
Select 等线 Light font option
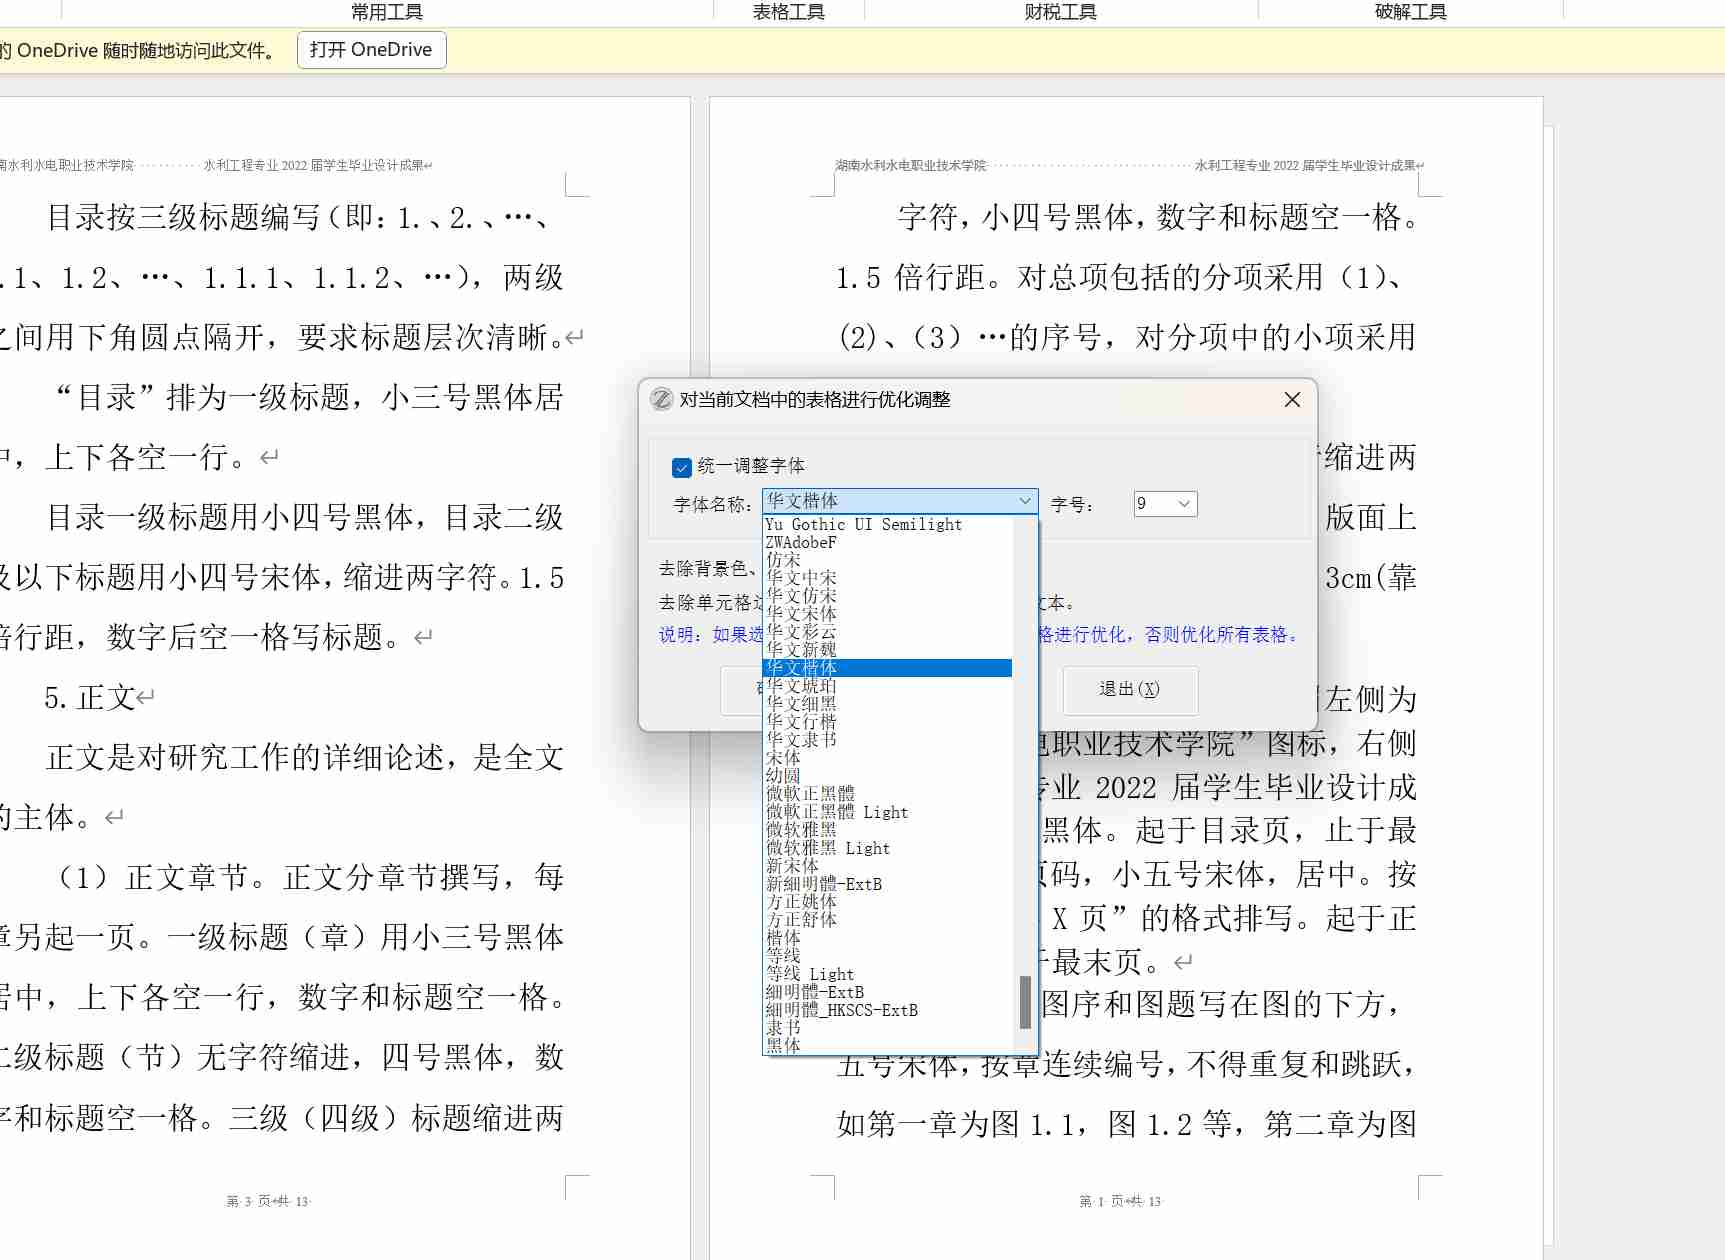click(x=810, y=974)
